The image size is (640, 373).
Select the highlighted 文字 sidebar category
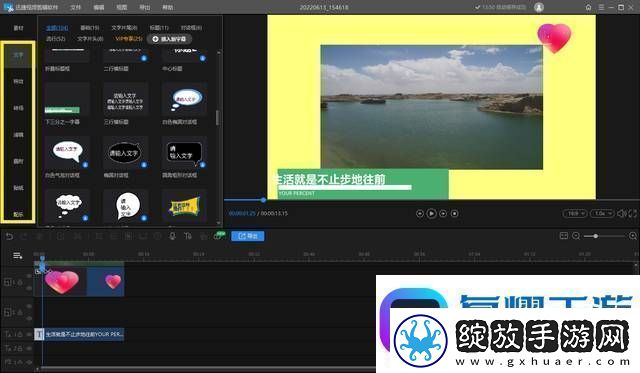pyautogui.click(x=18, y=55)
